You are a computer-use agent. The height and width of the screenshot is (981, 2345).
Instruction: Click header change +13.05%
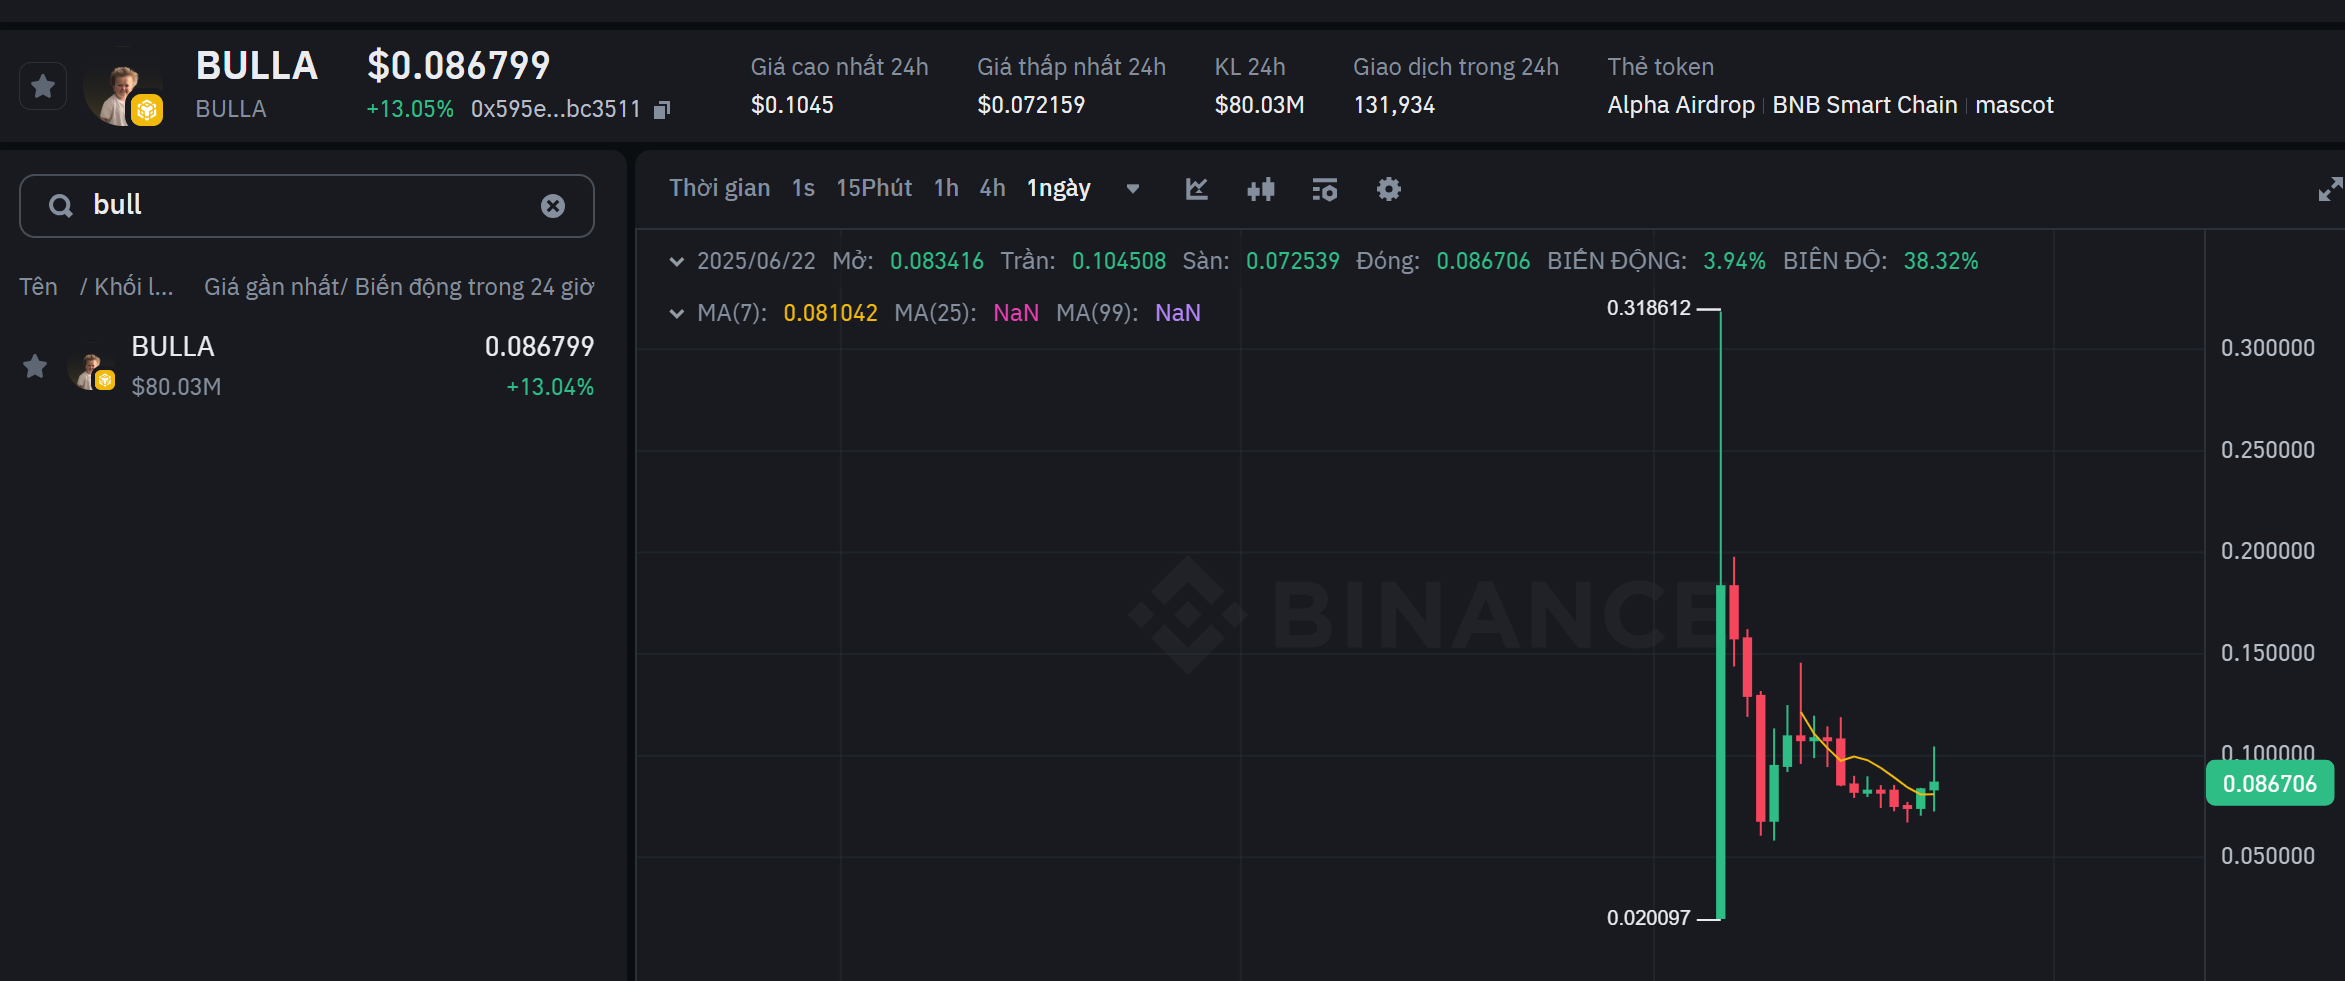point(410,109)
